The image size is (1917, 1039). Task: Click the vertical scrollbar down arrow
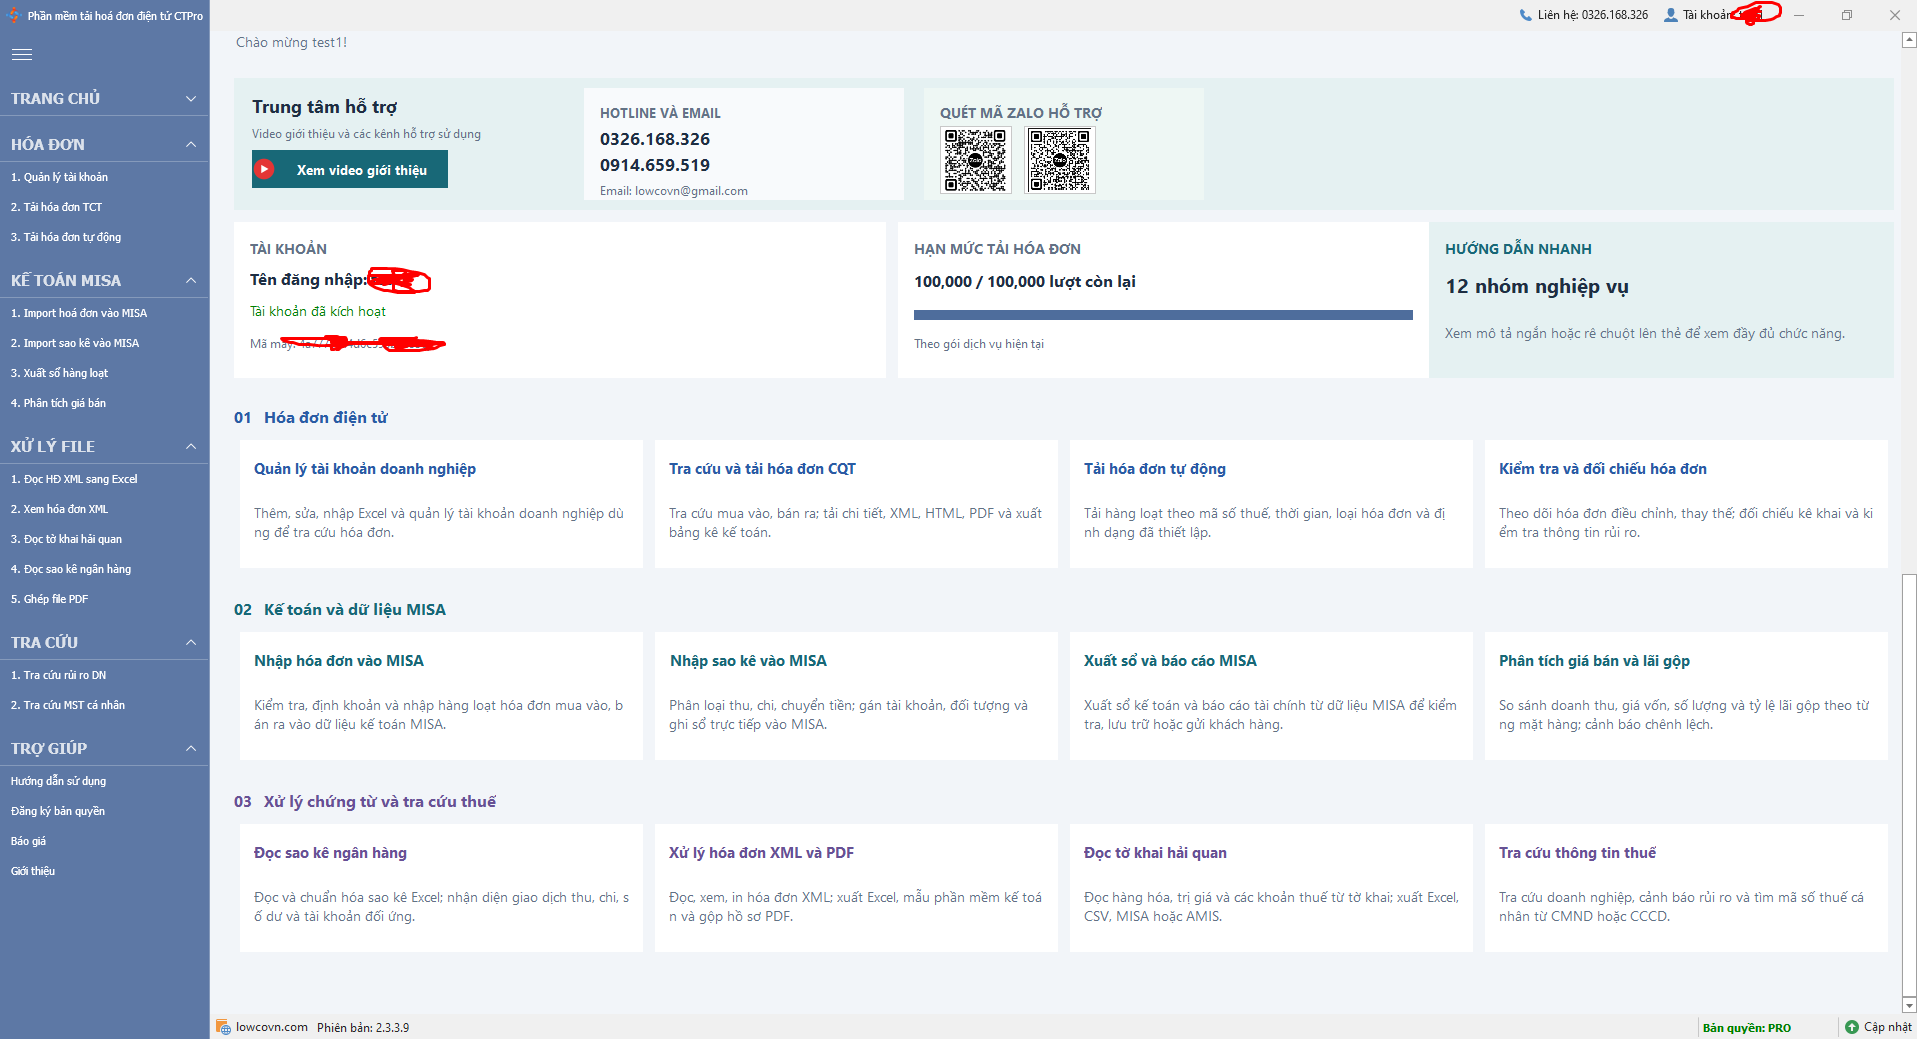(x=1909, y=1005)
